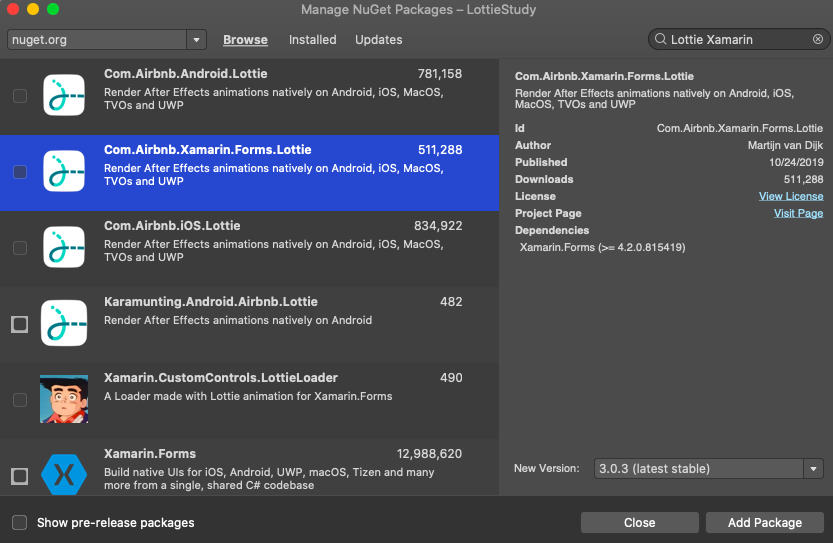The width and height of the screenshot is (833, 543).
Task: Enable Show pre-release packages
Action: point(20,523)
